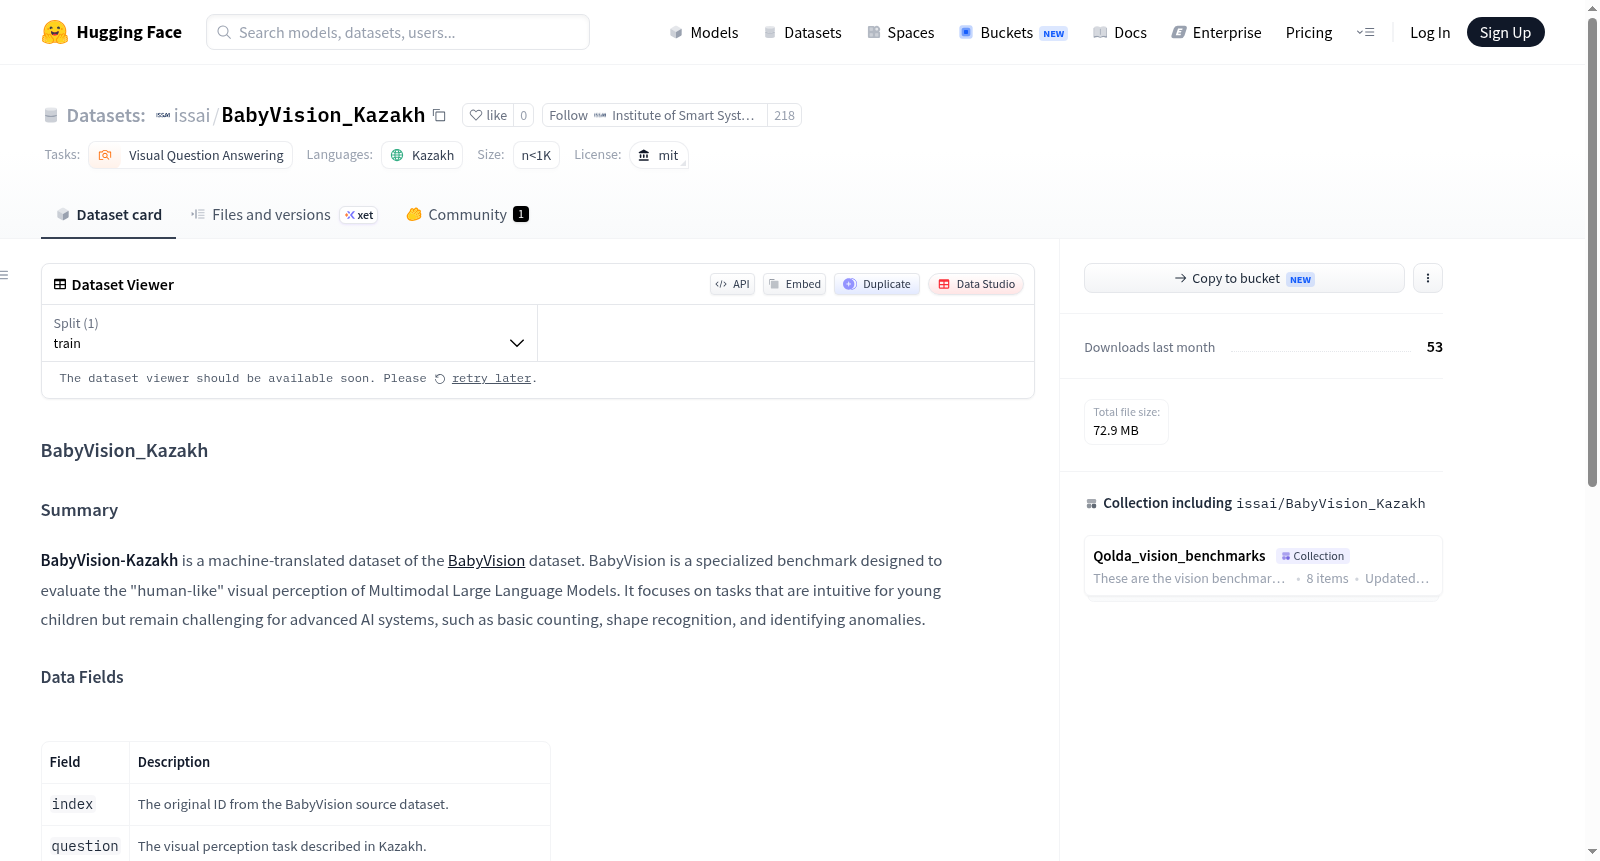The width and height of the screenshot is (1600, 861).
Task: Click the Dataset Viewer table icon
Action: [x=60, y=284]
